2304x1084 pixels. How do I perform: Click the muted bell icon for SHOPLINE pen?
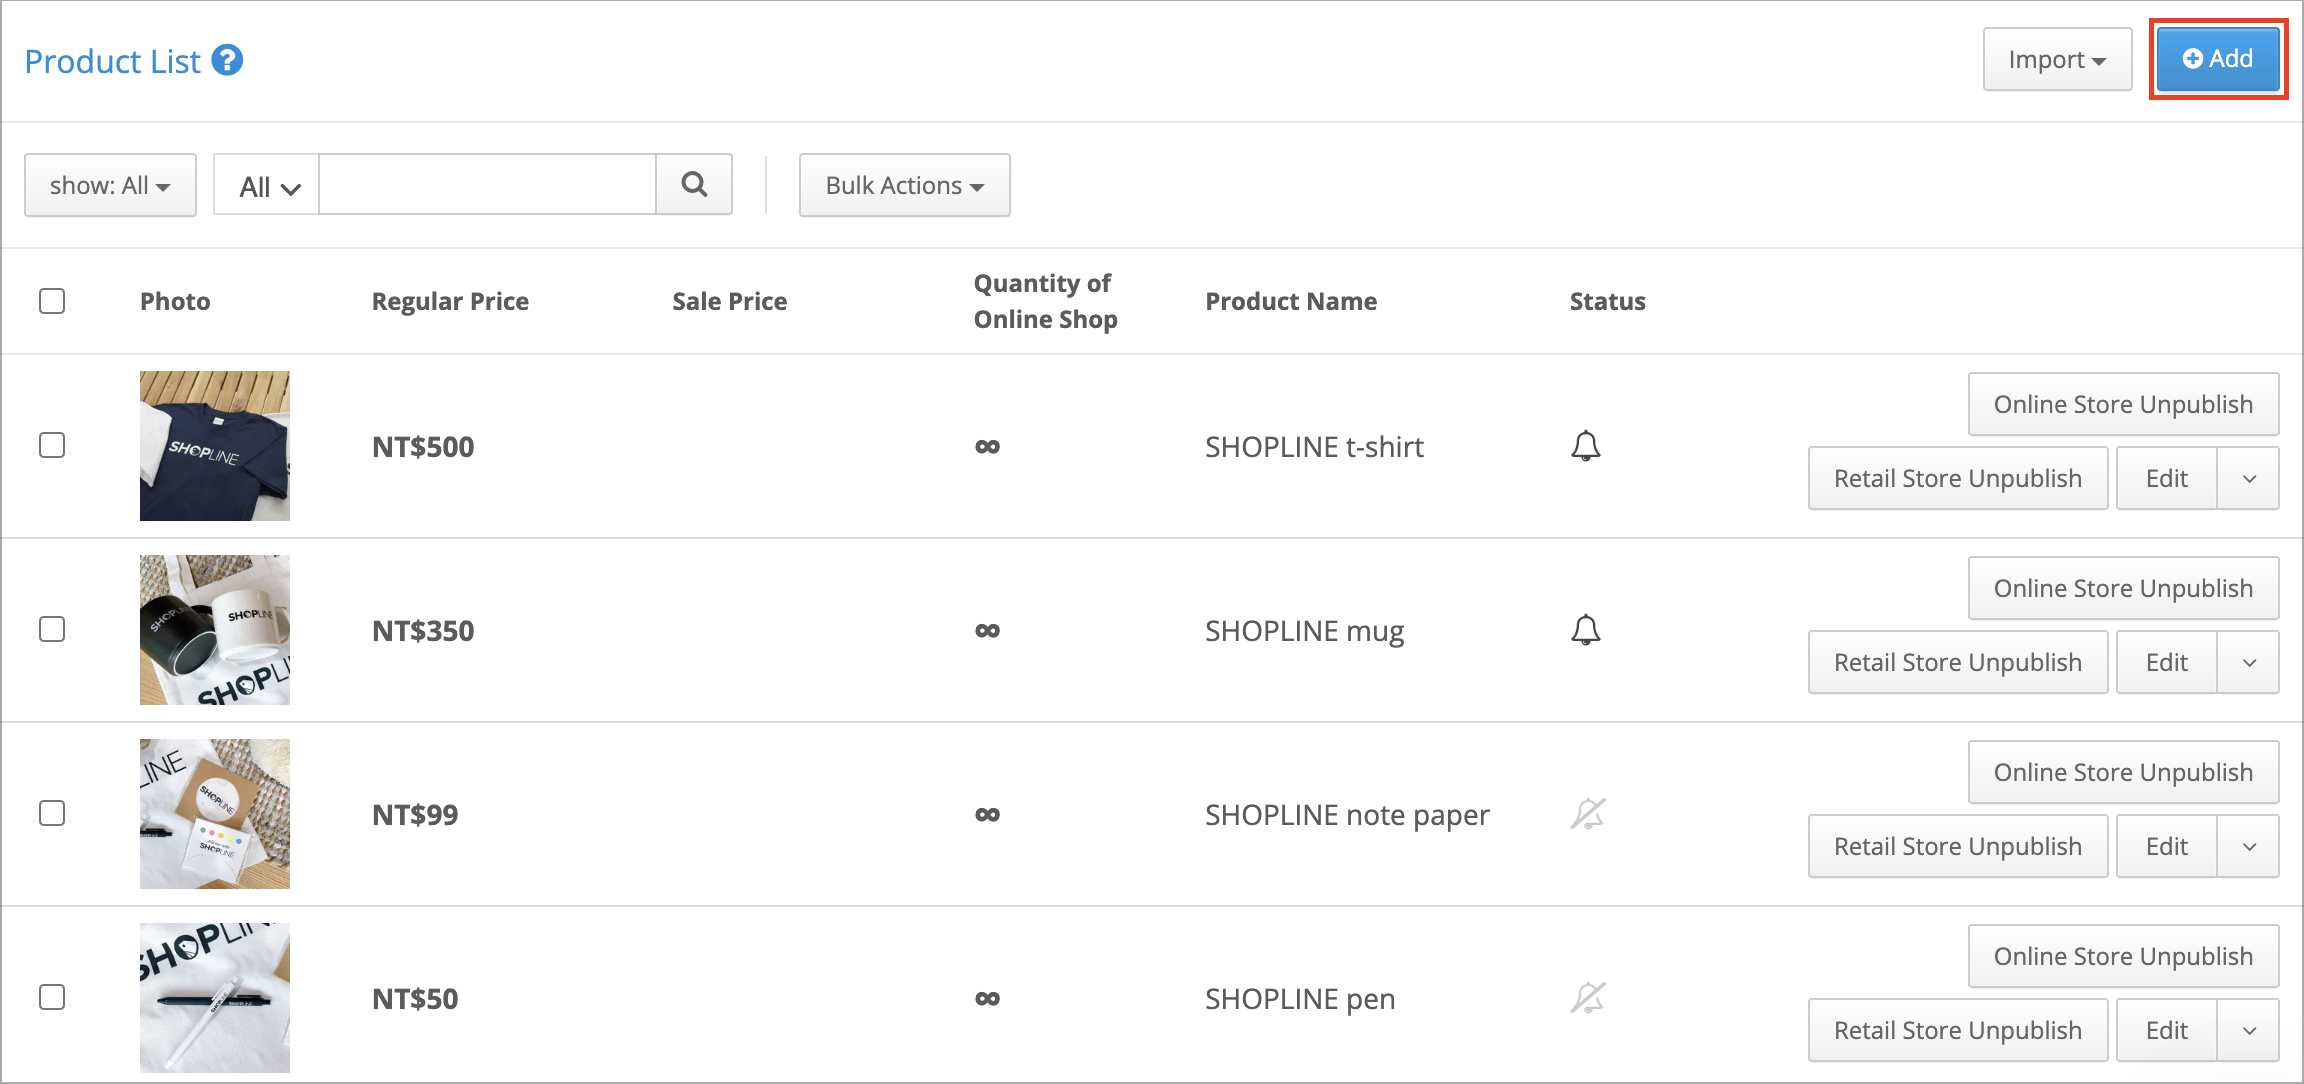1587,998
